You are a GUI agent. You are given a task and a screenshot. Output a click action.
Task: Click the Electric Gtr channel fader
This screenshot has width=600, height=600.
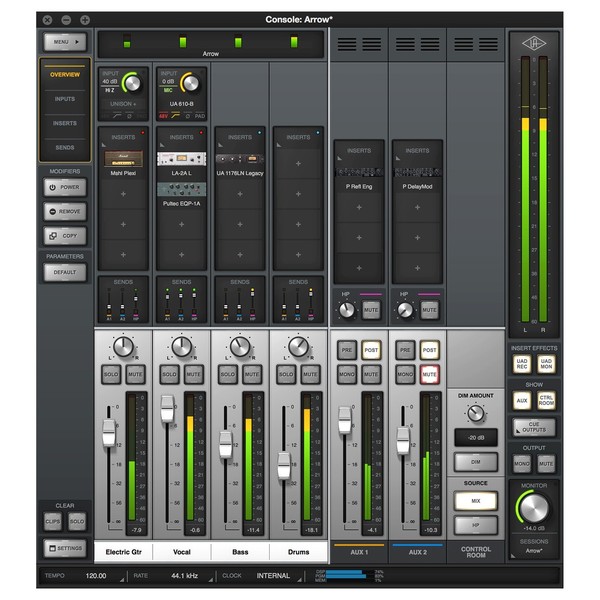109,433
